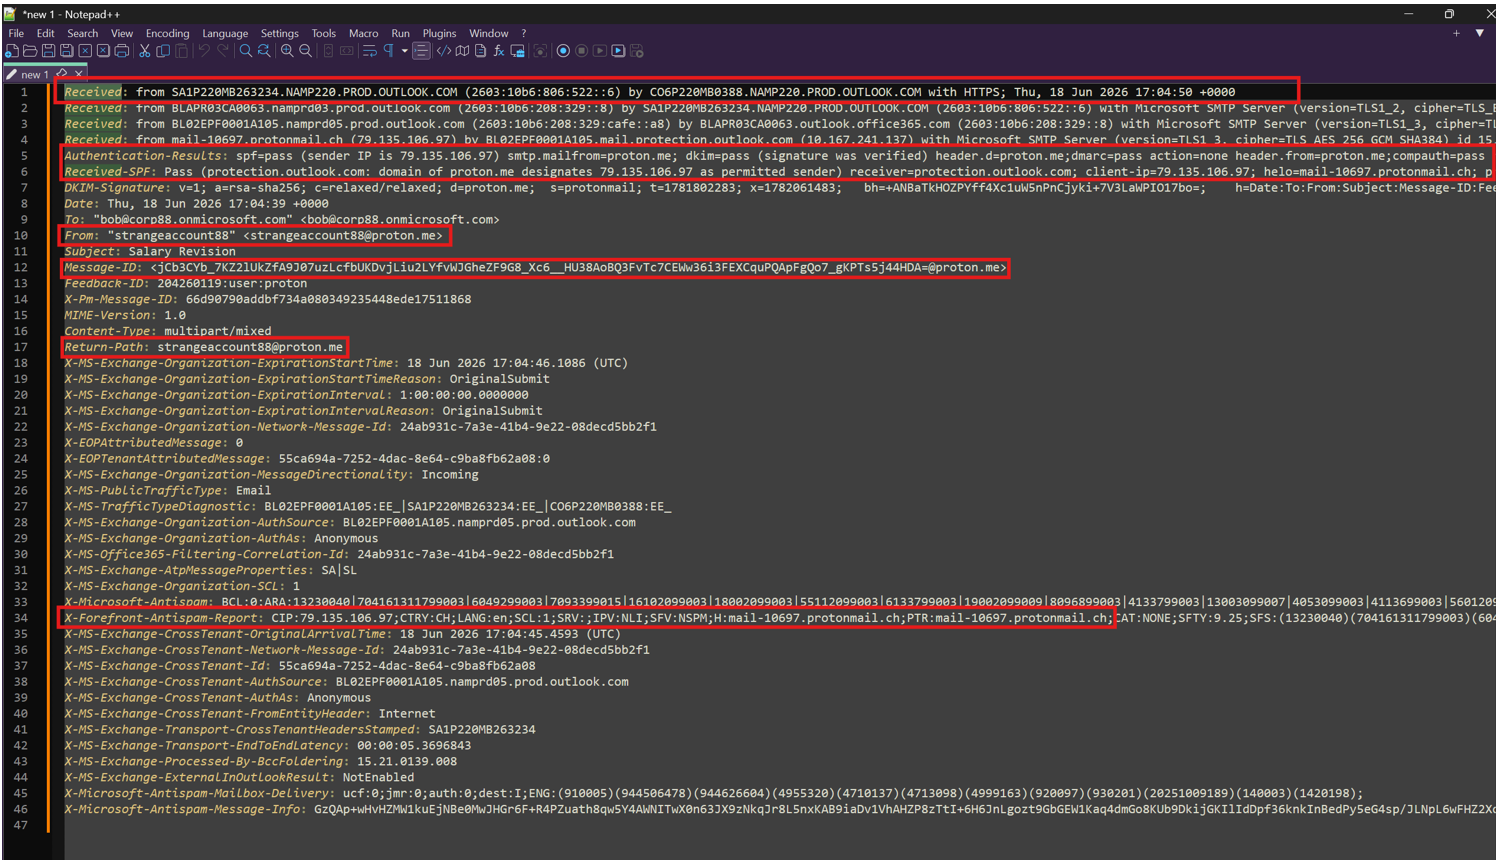This screenshot has height=862, width=1501.
Task: Toggle the indent guide toolbar icon
Action: click(421, 51)
